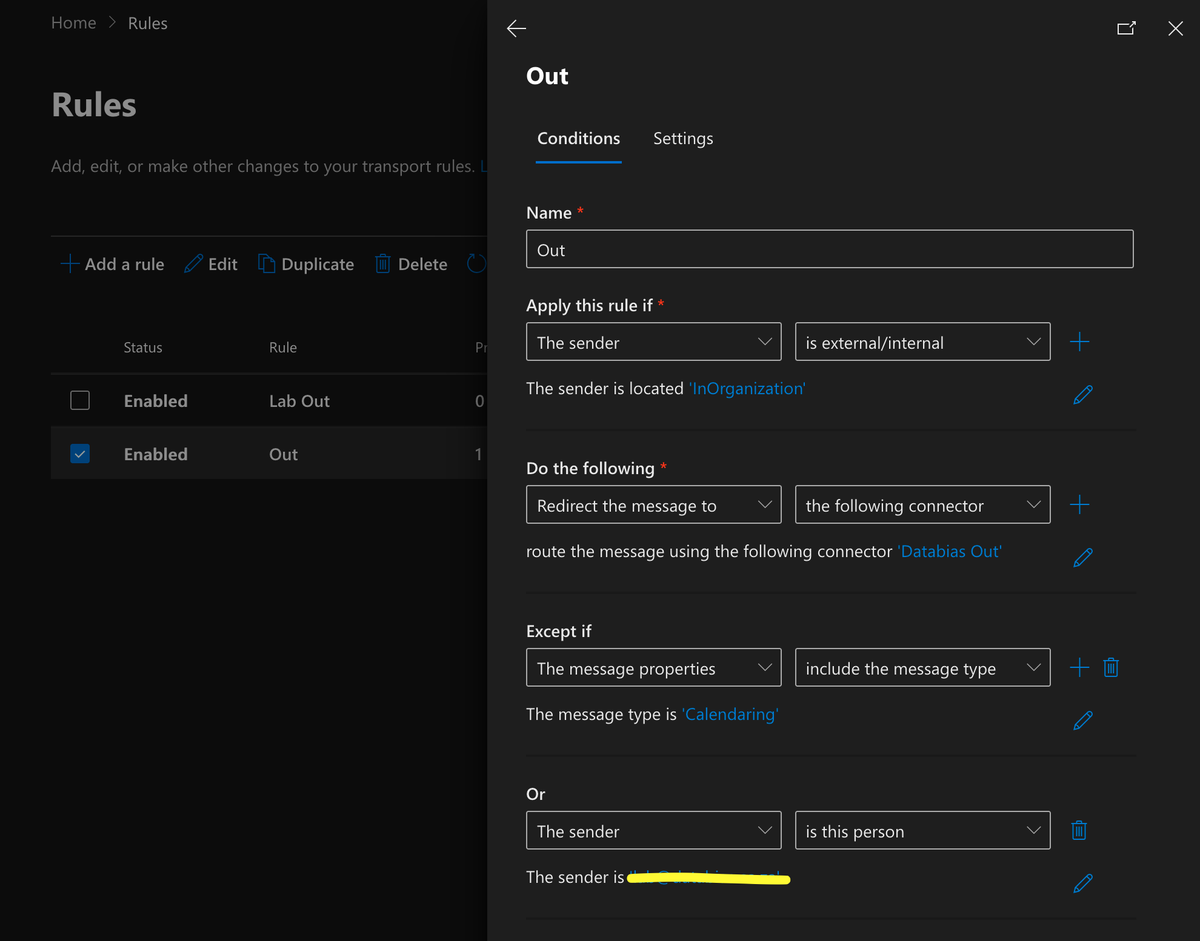Open 'the following connector' dropdown

click(923, 505)
